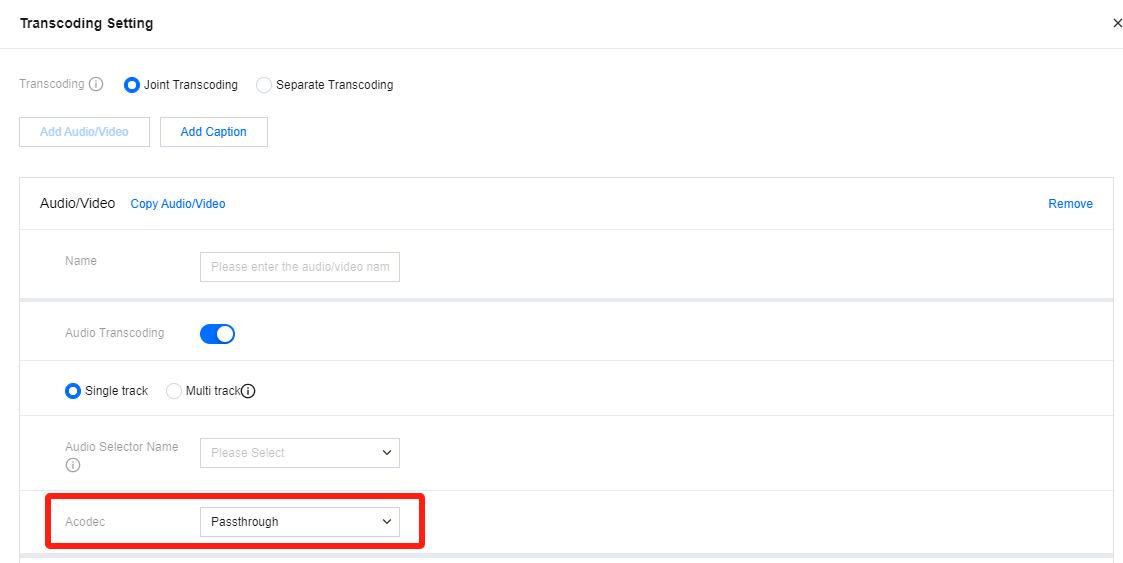
Task: Choose the Multi track option
Action: point(174,391)
